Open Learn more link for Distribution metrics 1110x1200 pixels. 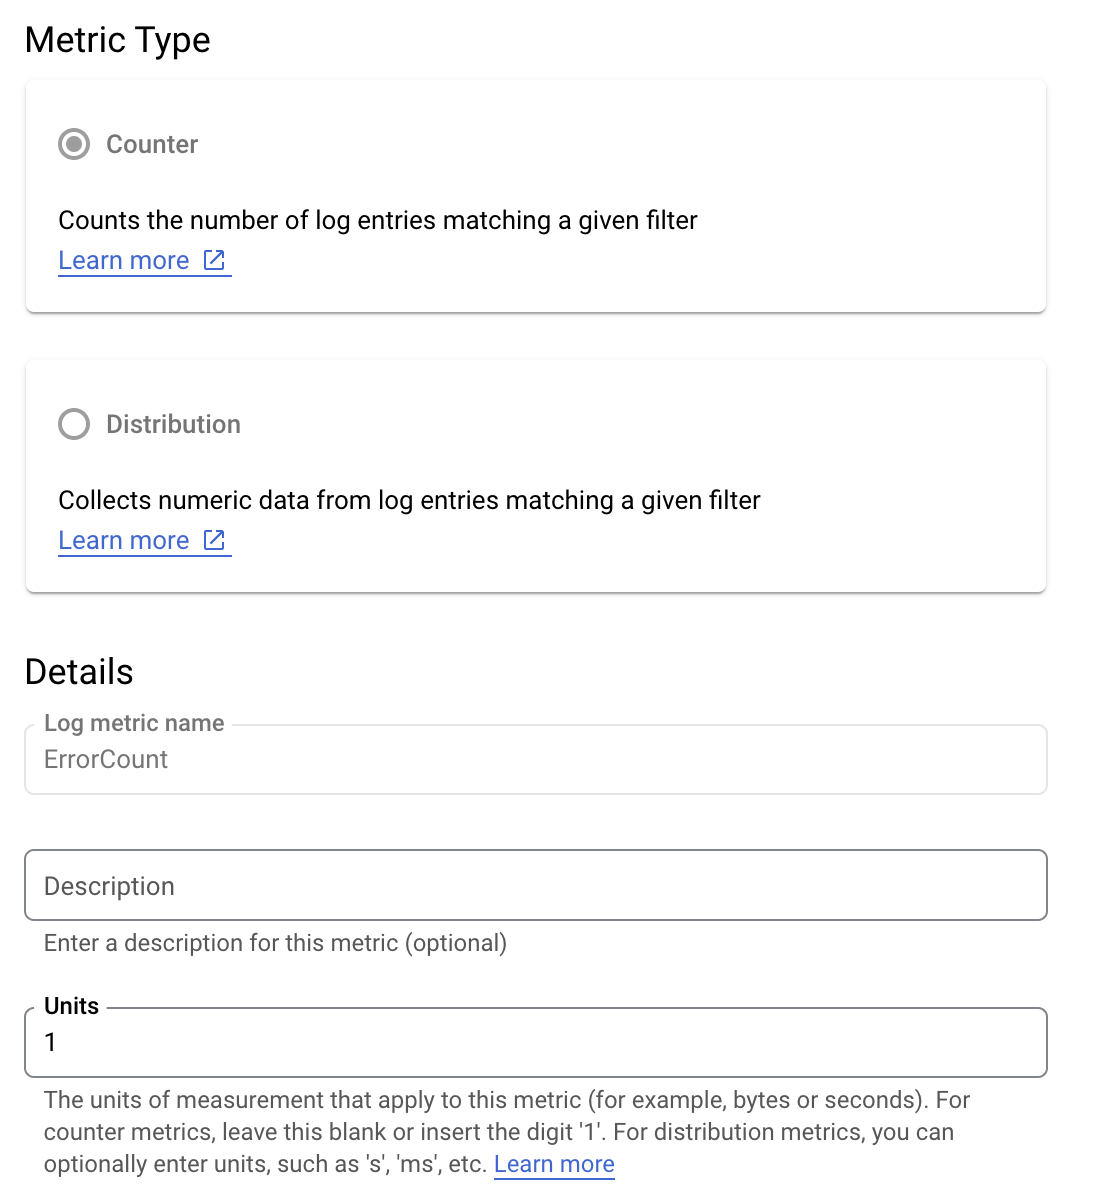click(124, 541)
